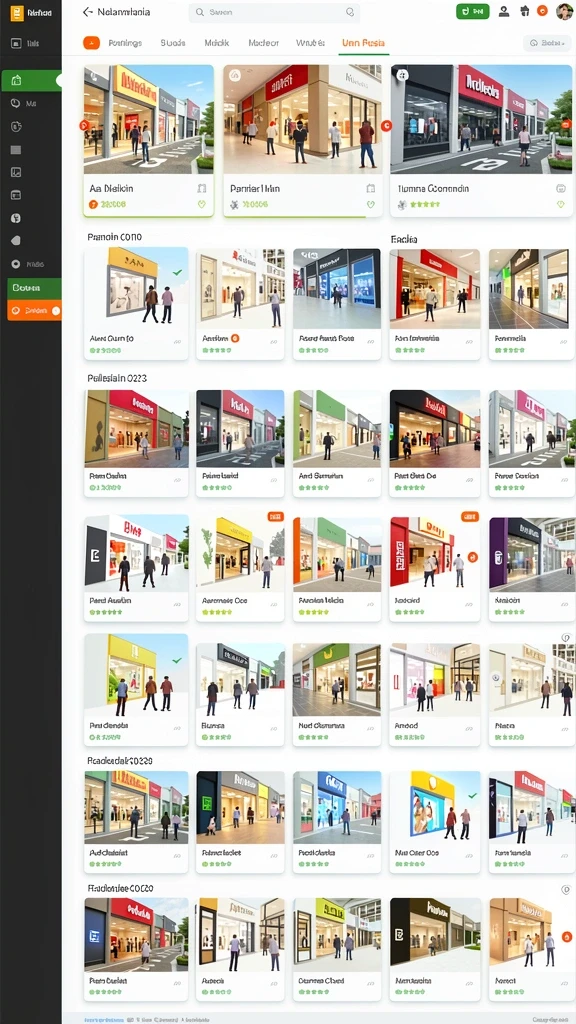Click the back arrow in header
Screen dimensions: 576x1024
coord(88,12)
